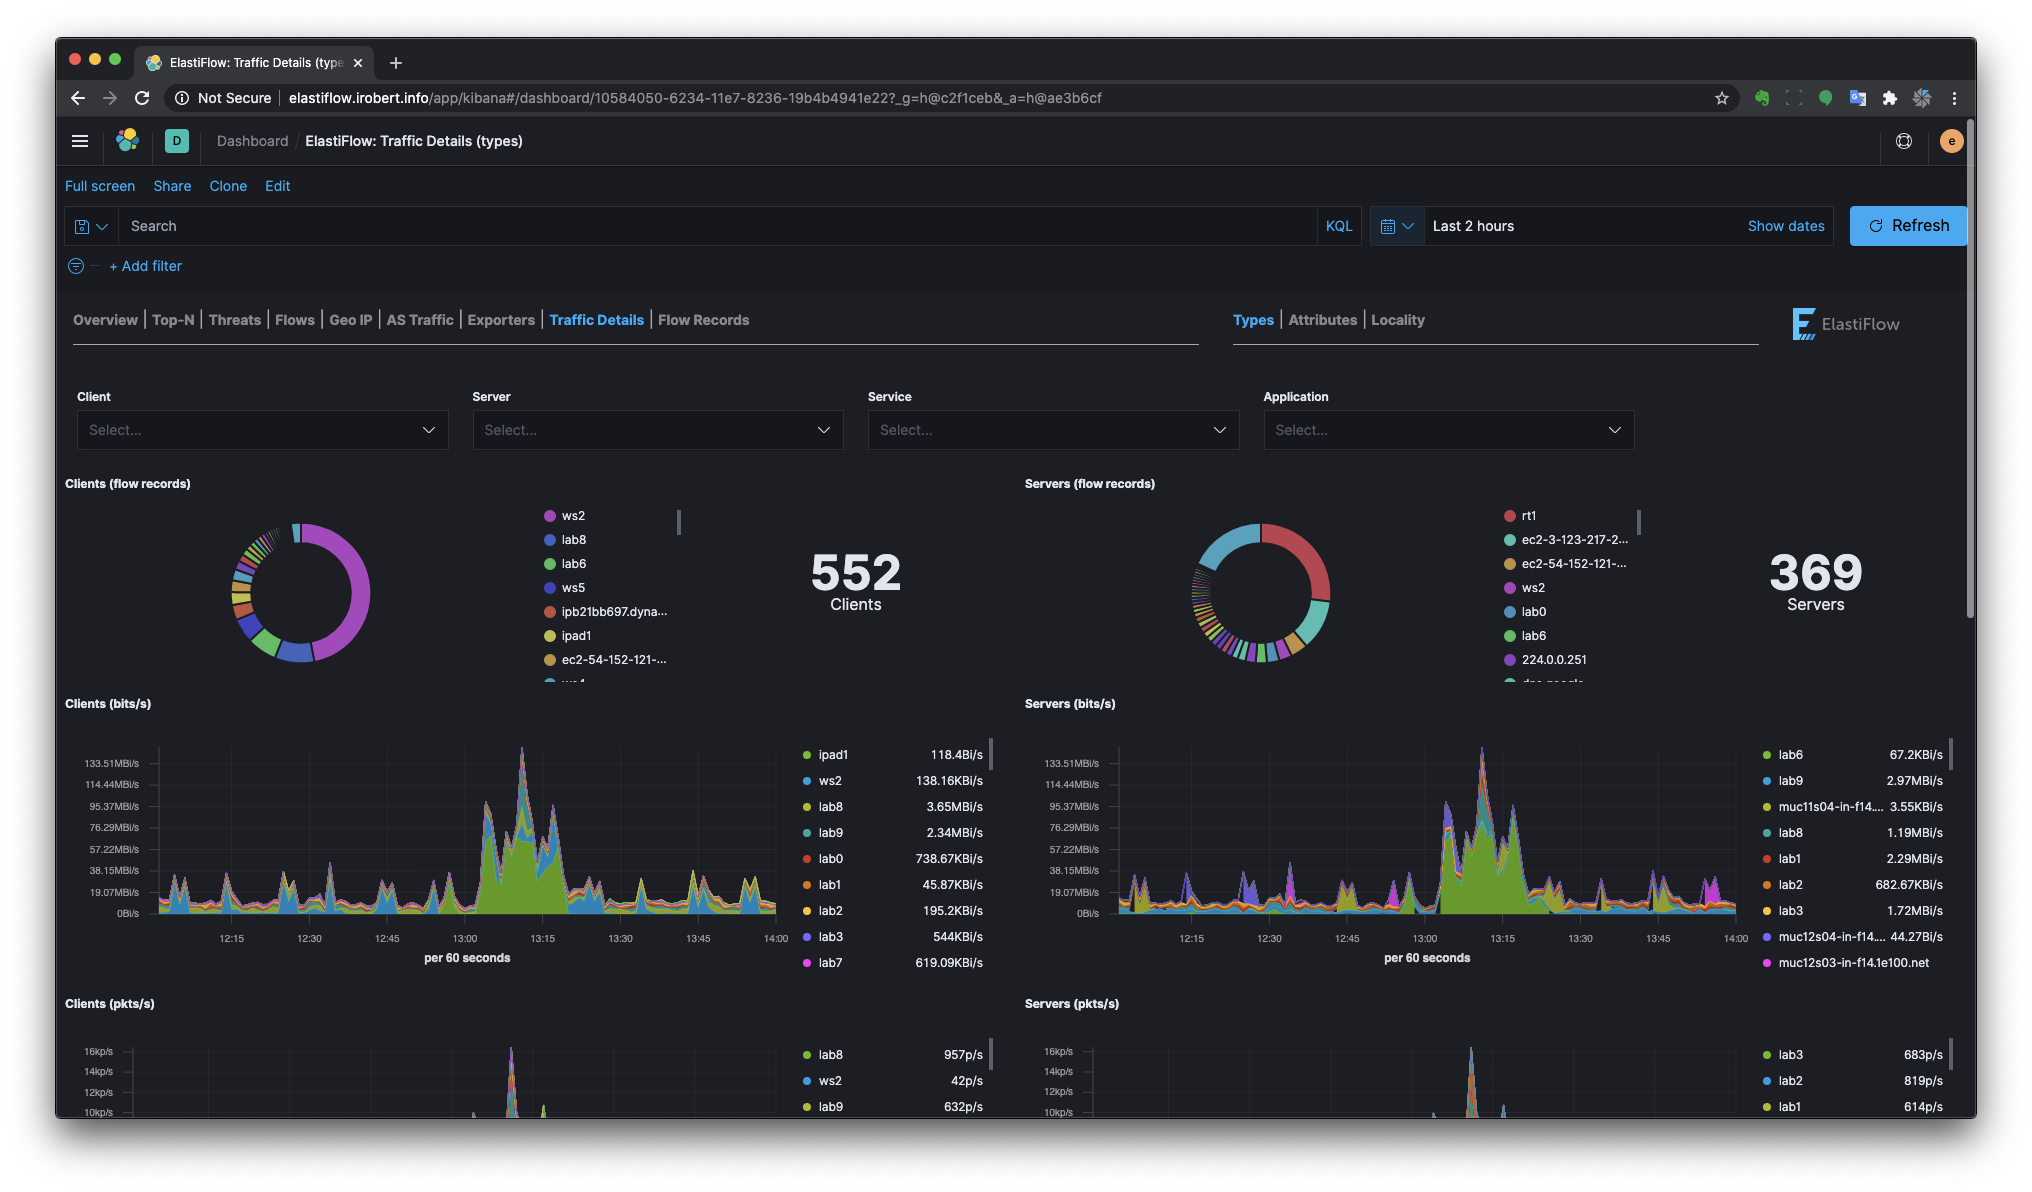Click the red rt1 Servers donut segment
Image resolution: width=2032 pixels, height=1192 pixels.
(1304, 552)
